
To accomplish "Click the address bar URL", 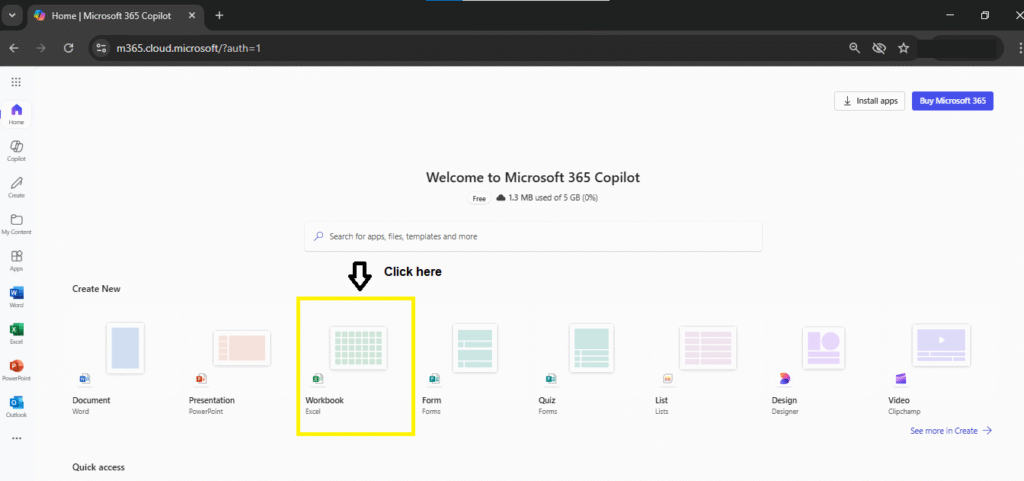I will [189, 48].
